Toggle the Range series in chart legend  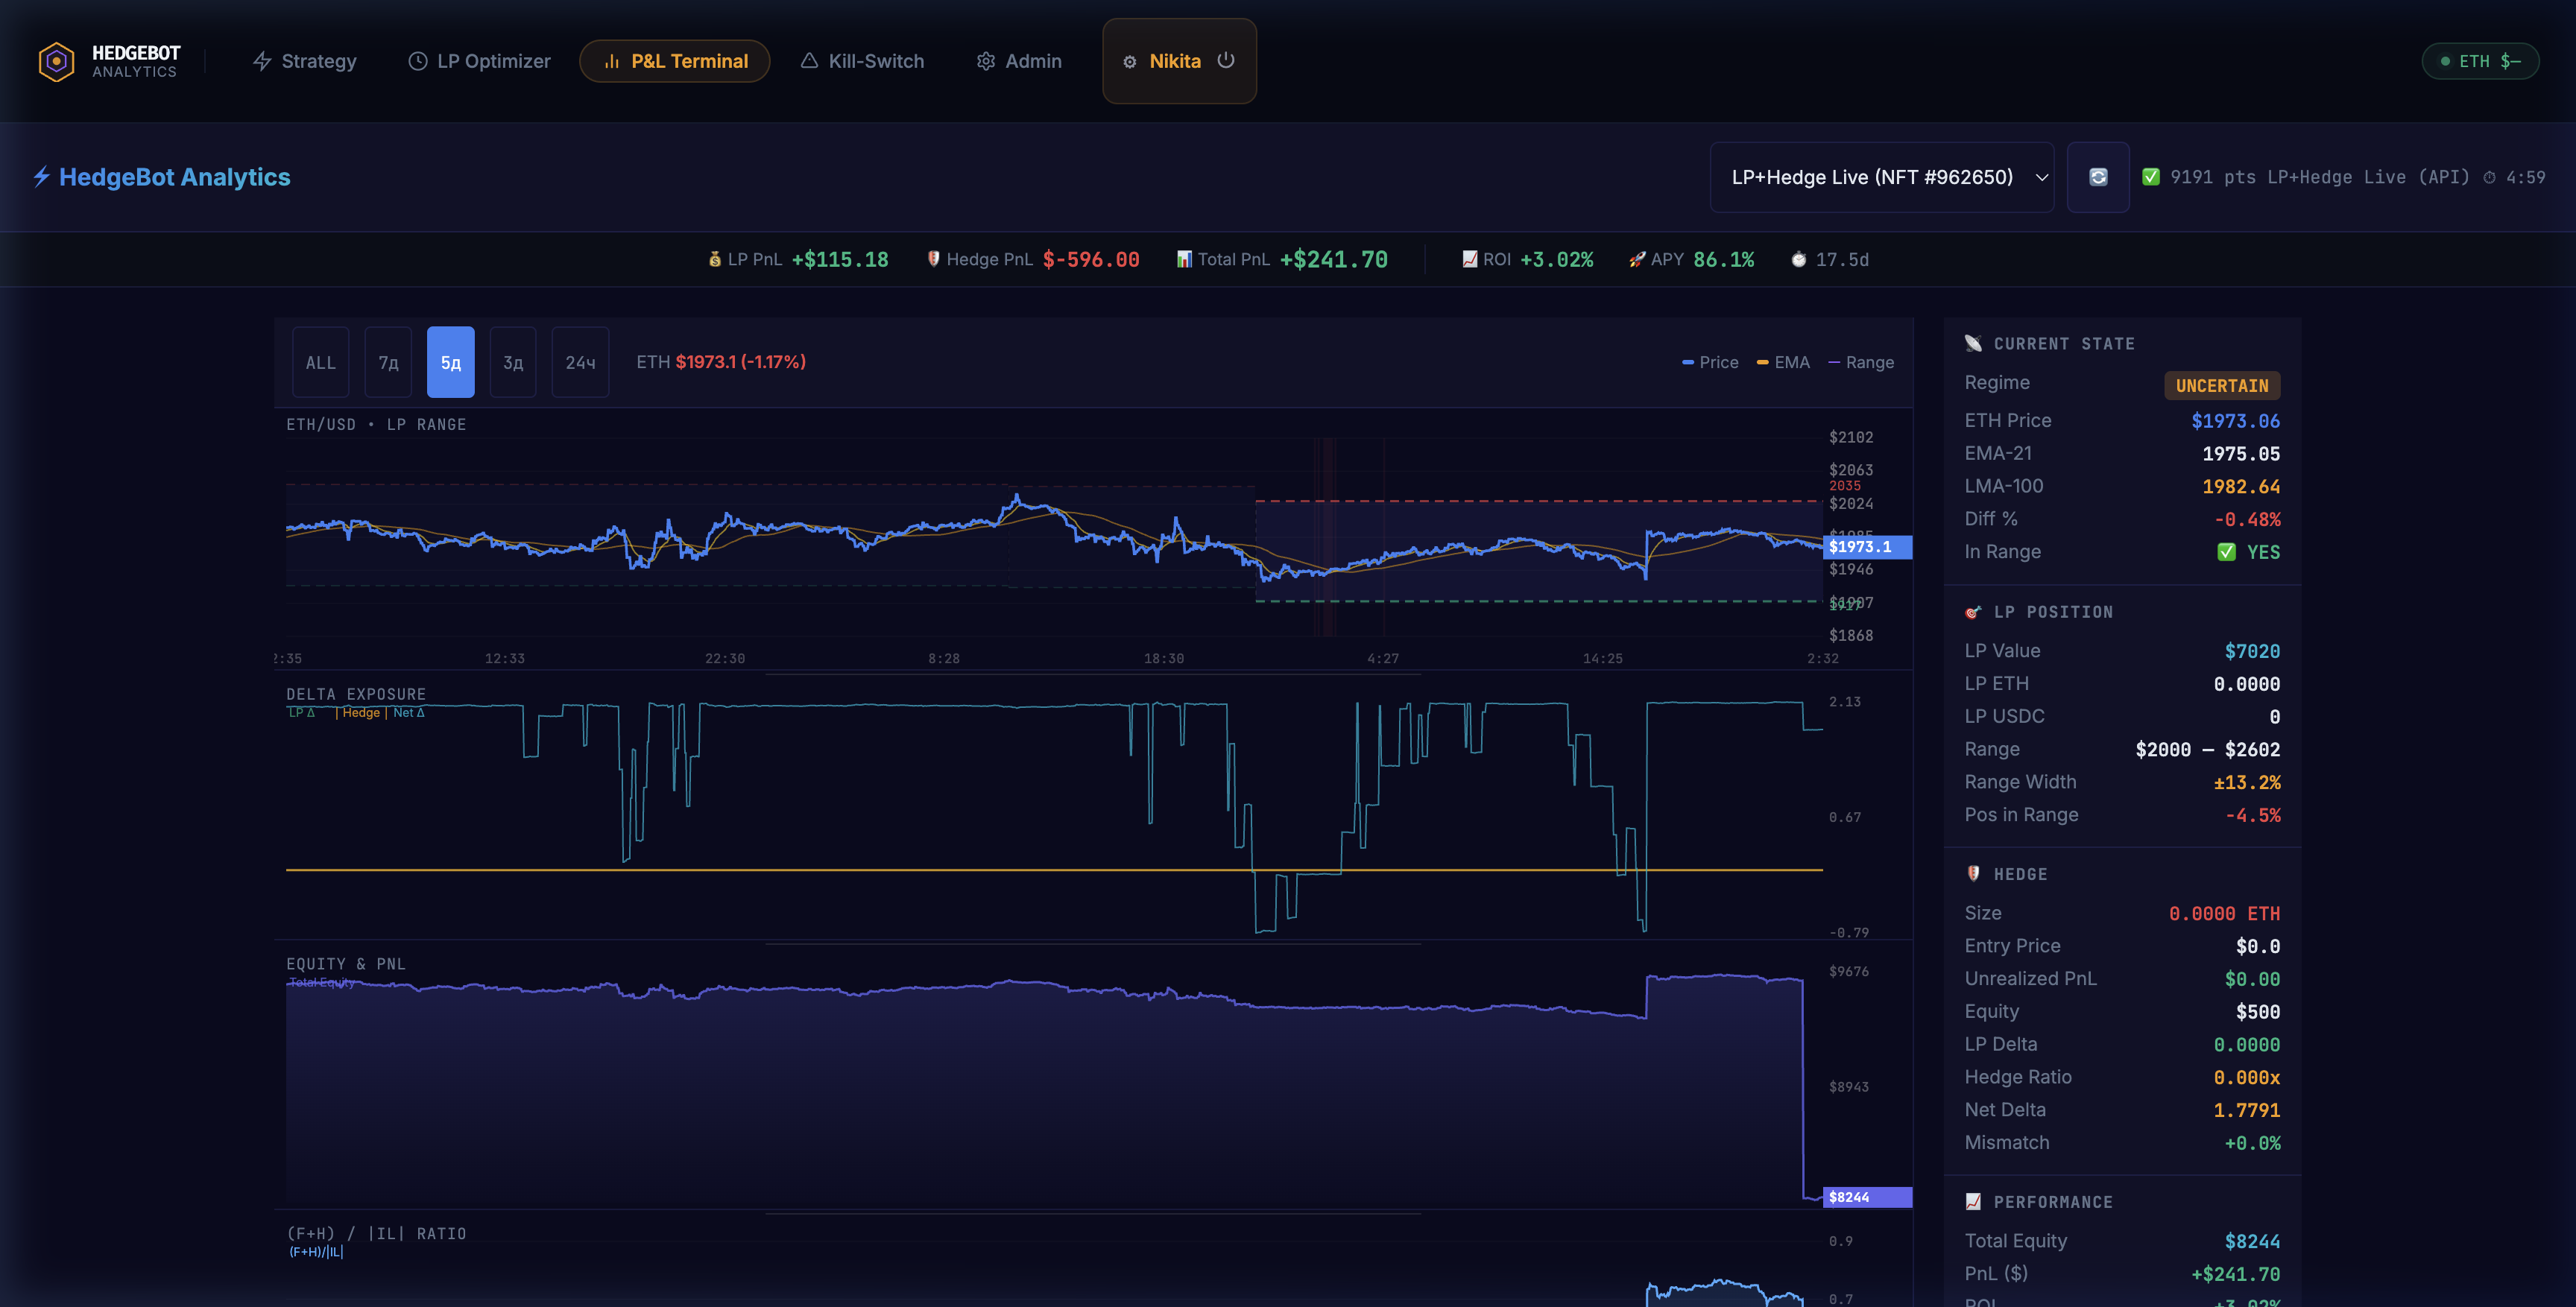click(x=1861, y=362)
